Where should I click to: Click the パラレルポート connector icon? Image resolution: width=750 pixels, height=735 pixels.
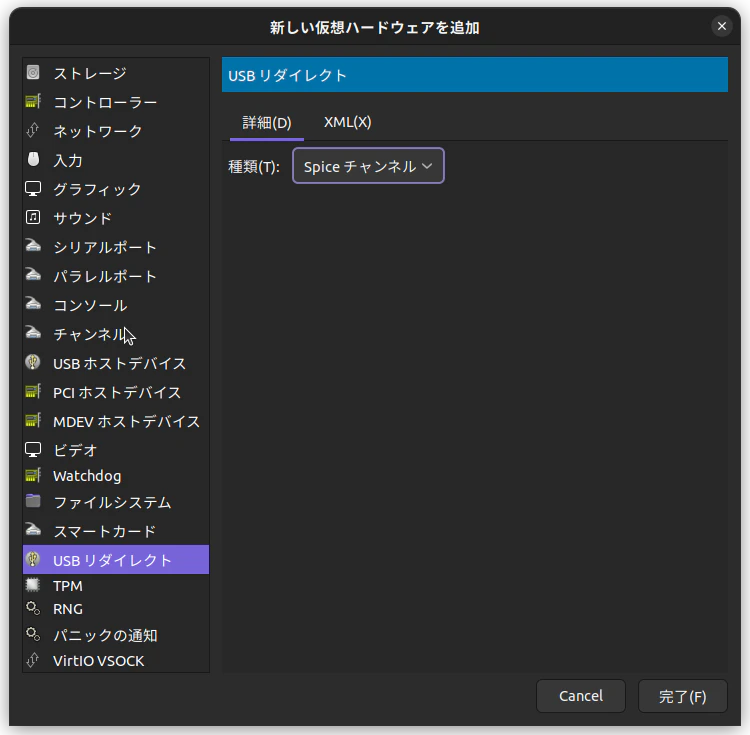tap(33, 275)
